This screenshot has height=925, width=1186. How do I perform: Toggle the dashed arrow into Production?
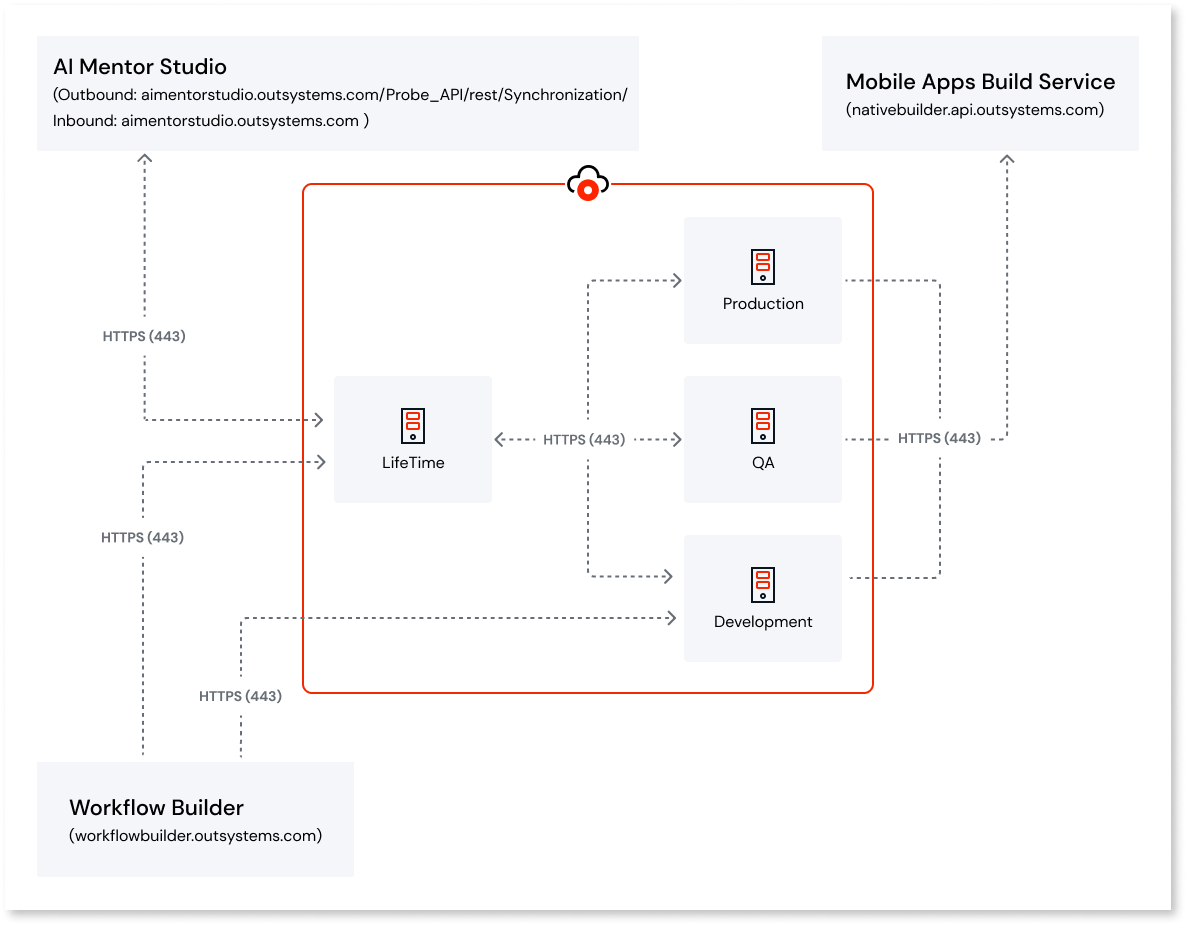(x=640, y=280)
